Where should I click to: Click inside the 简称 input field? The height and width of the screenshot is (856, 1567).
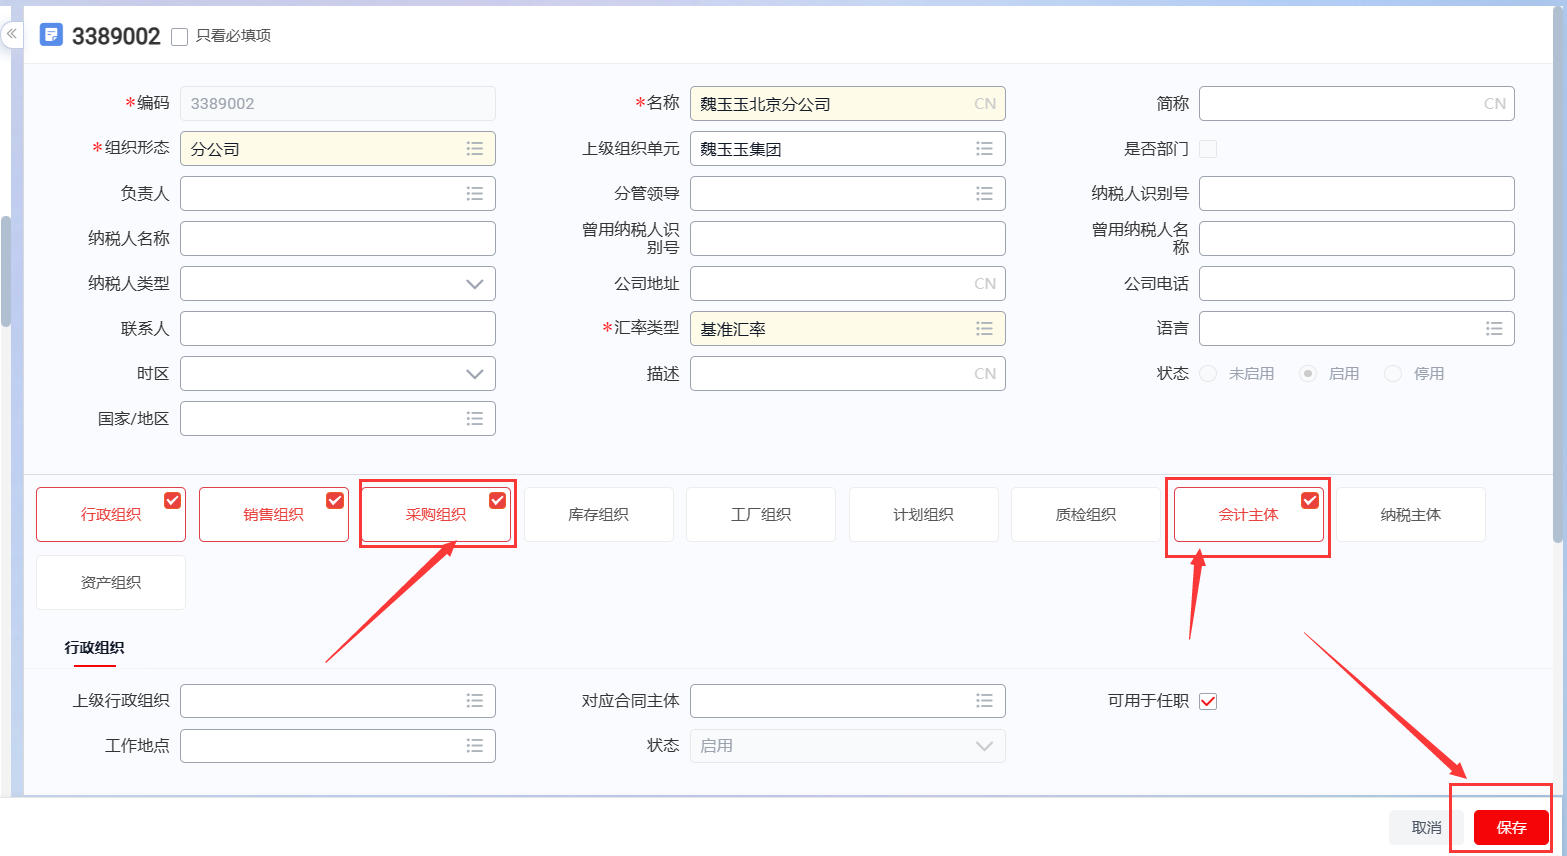(x=1350, y=103)
